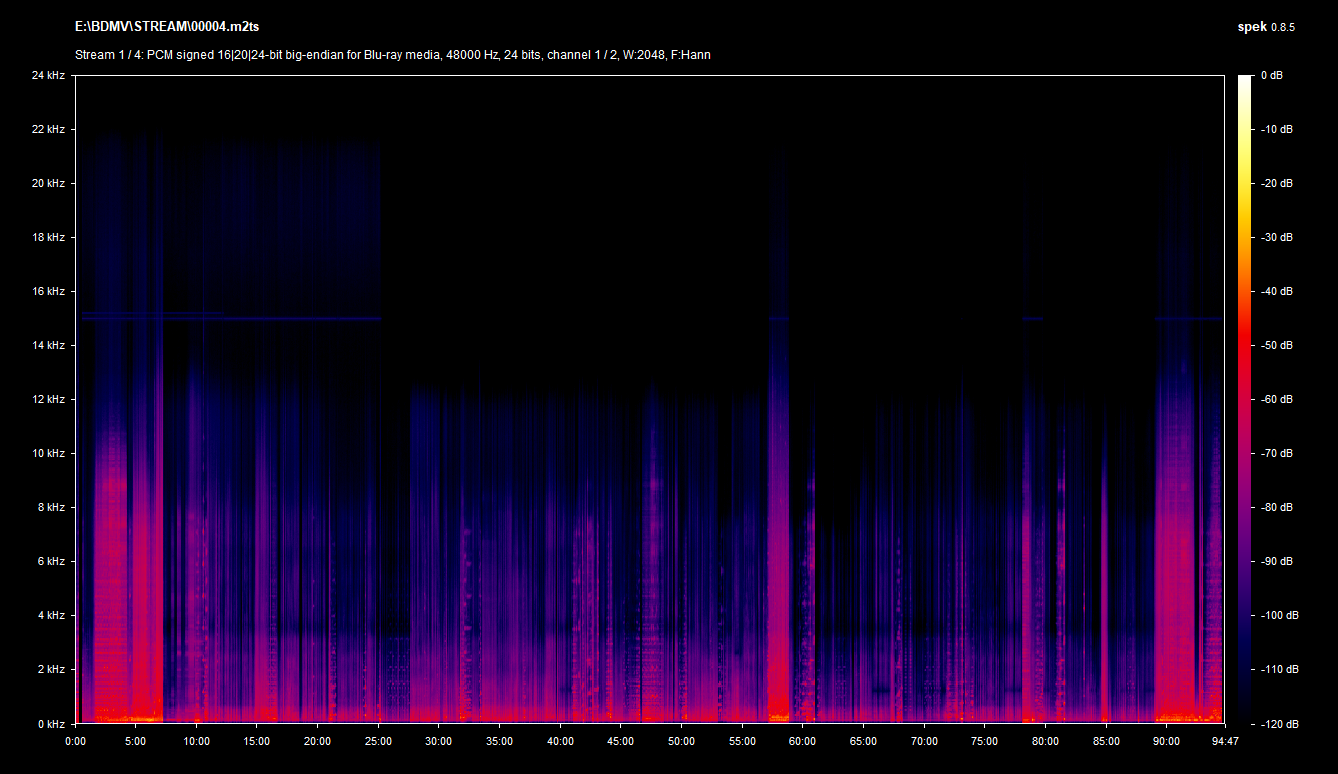Click the 75:00 time axis marker
This screenshot has width=1338, height=774.
pos(984,741)
